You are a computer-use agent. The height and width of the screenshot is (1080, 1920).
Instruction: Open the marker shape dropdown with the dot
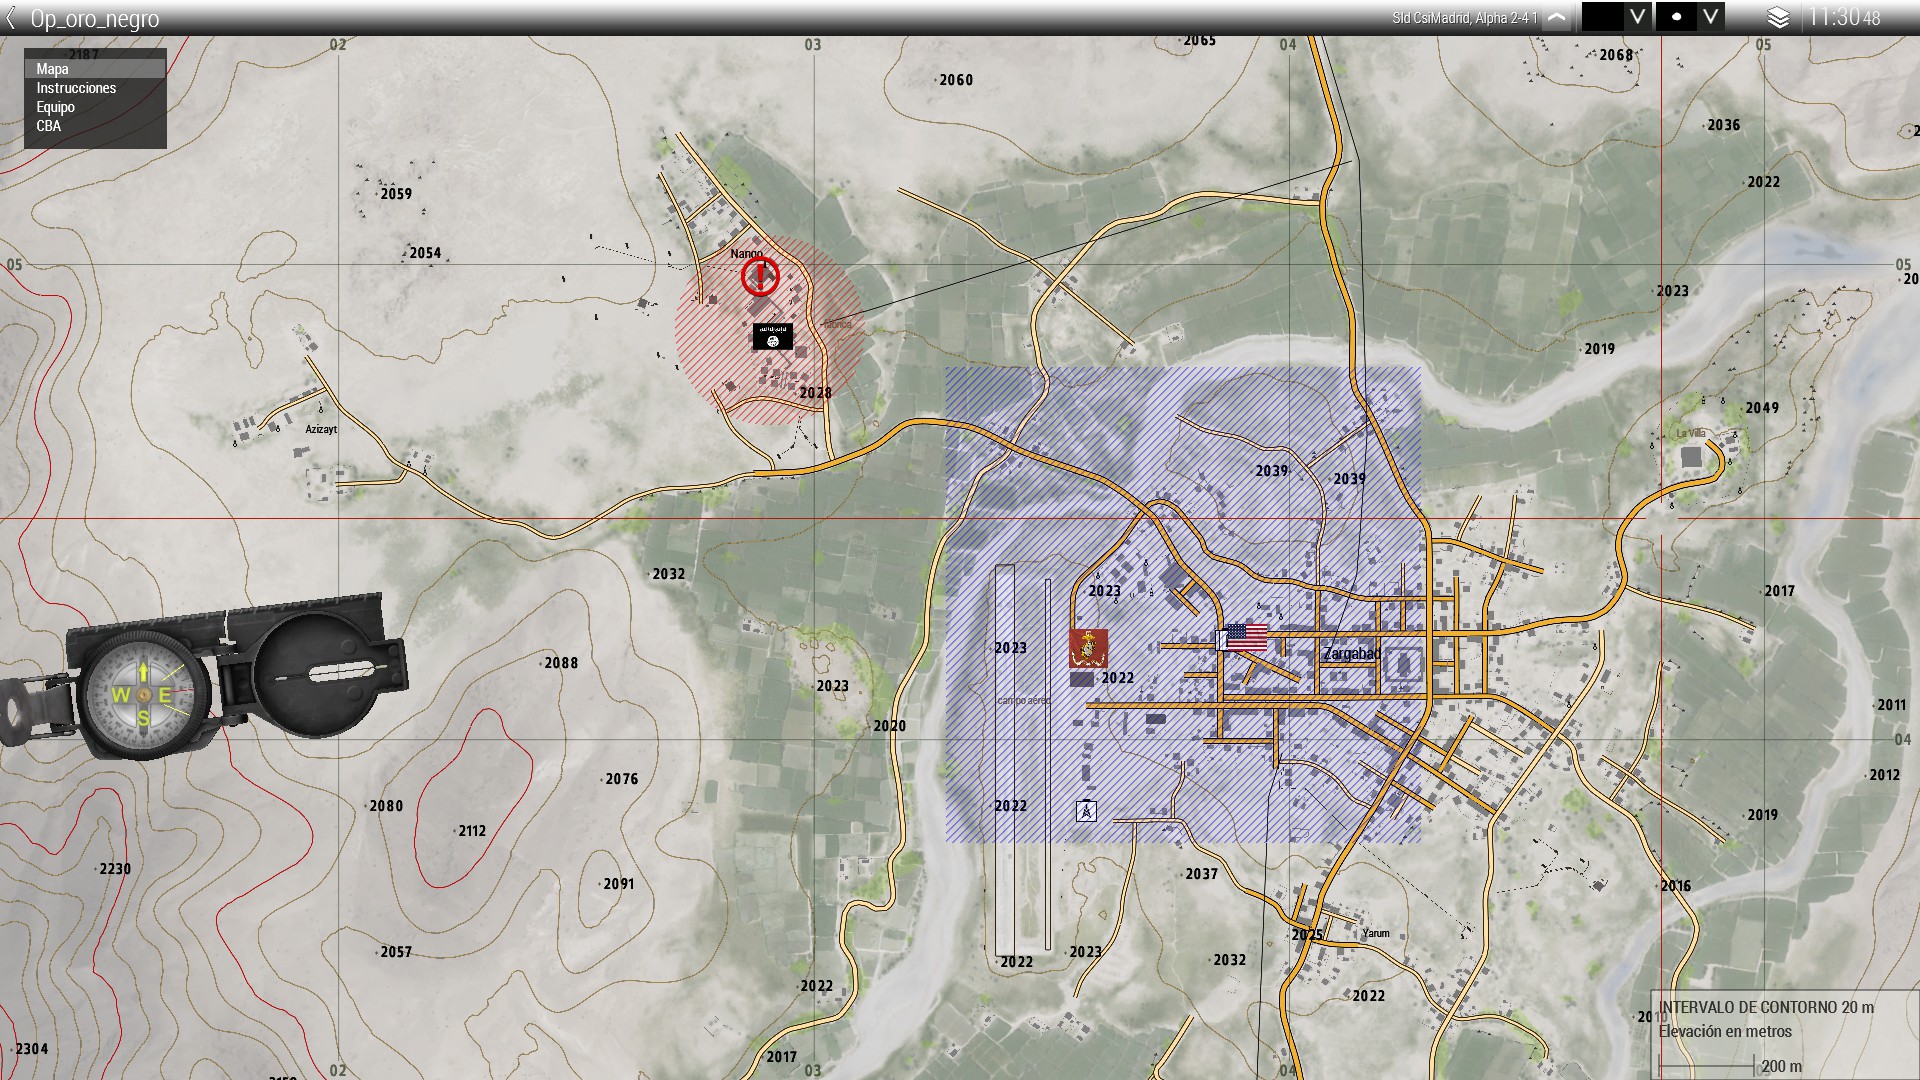click(x=1711, y=17)
